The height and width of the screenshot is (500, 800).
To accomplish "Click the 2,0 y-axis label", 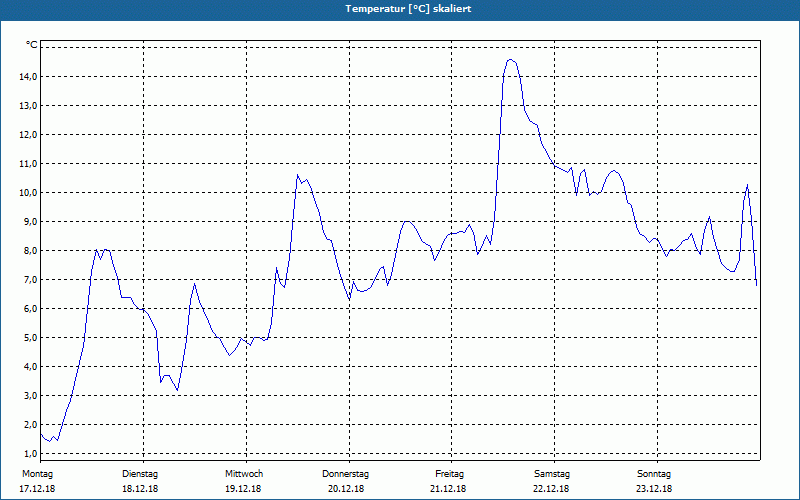I will coord(30,425).
